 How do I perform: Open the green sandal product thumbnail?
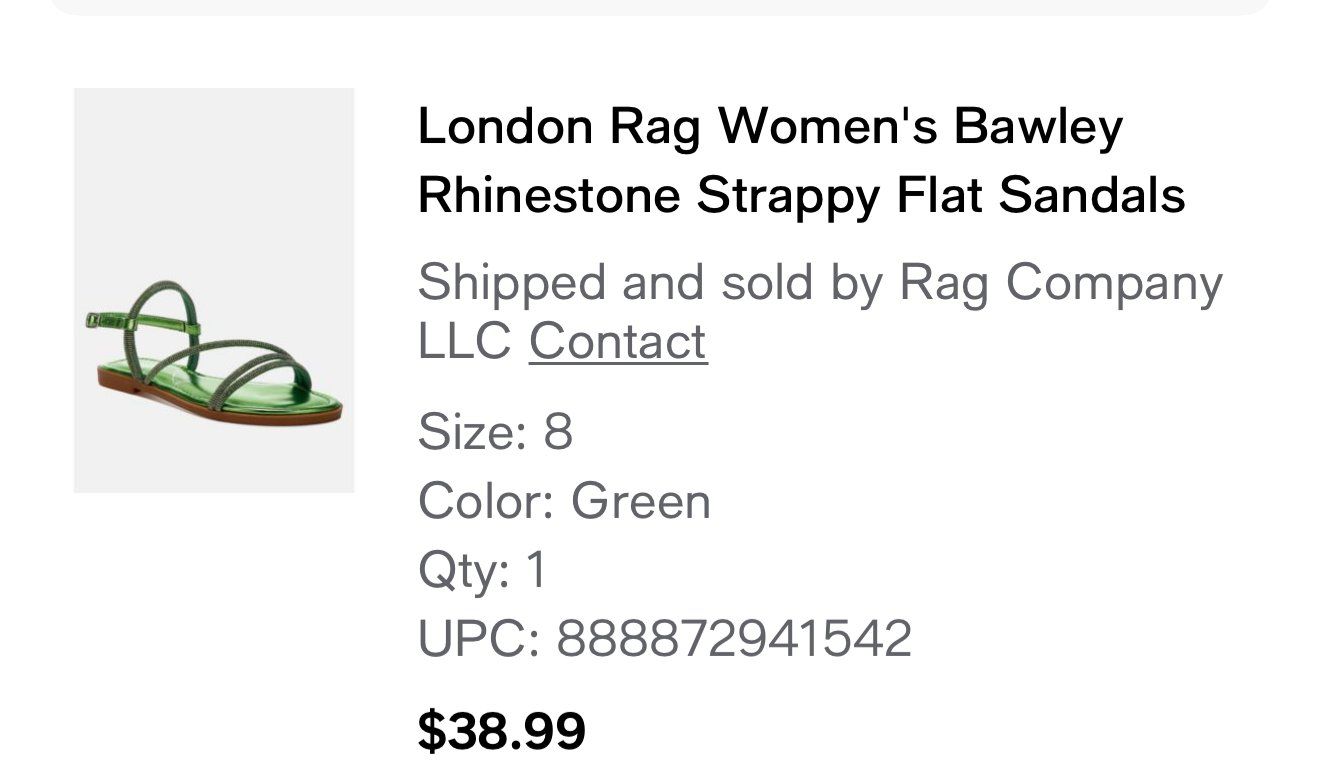click(x=214, y=290)
